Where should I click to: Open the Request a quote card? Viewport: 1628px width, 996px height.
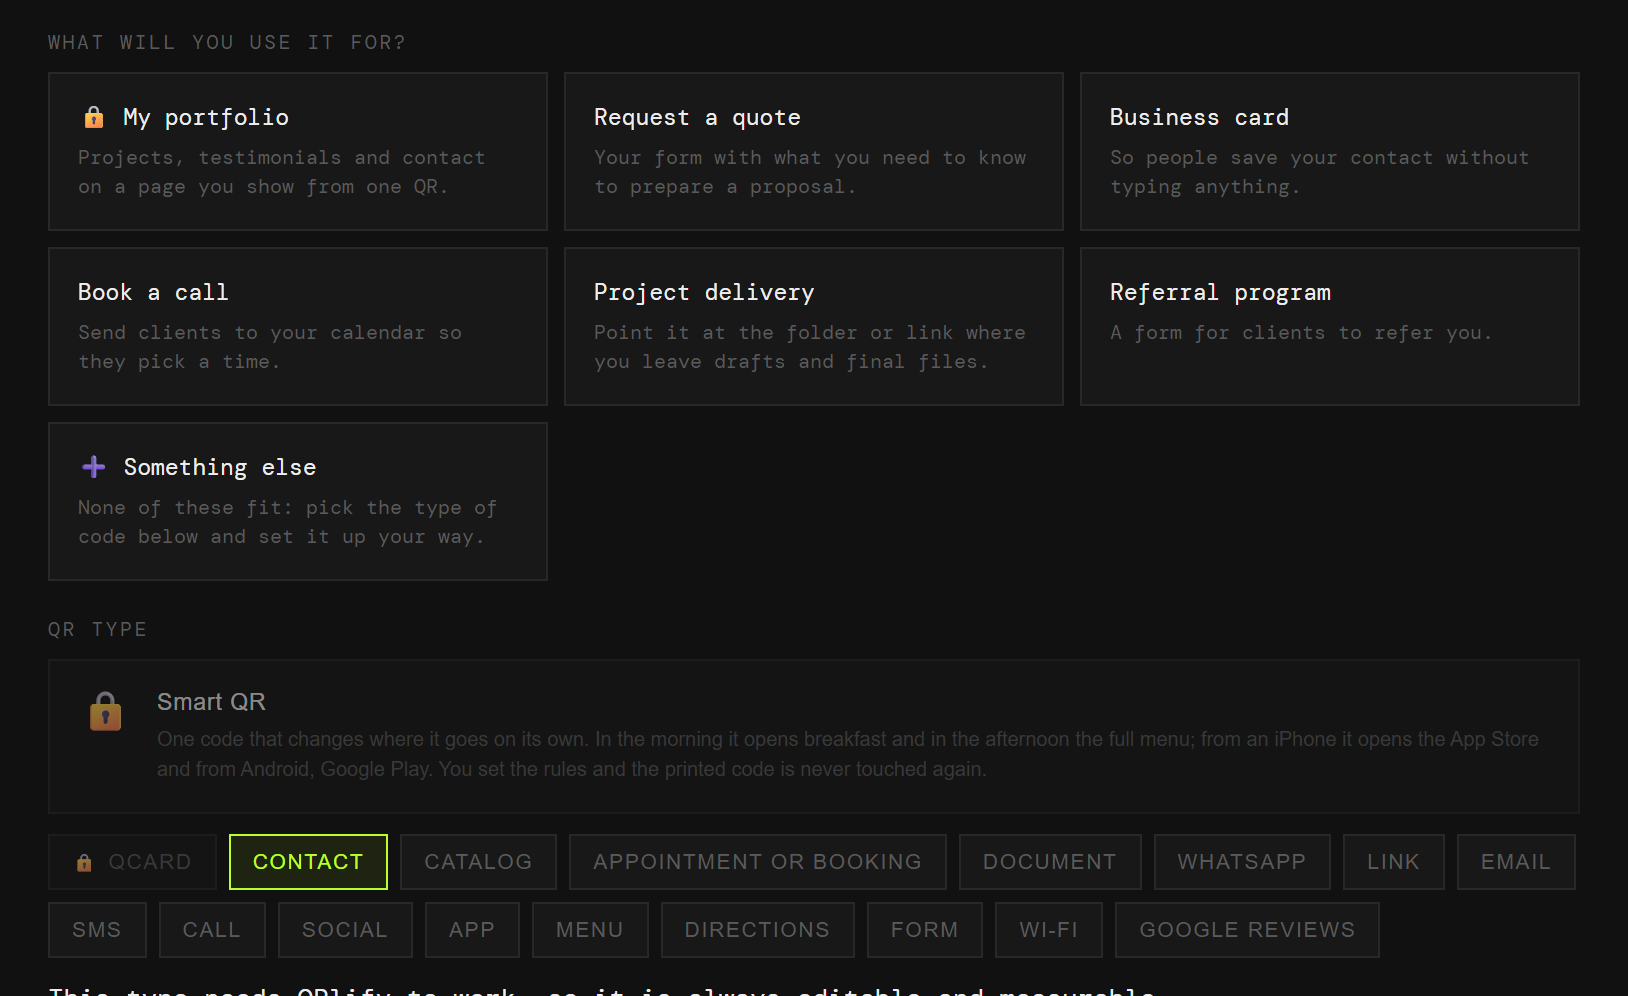[x=814, y=151]
